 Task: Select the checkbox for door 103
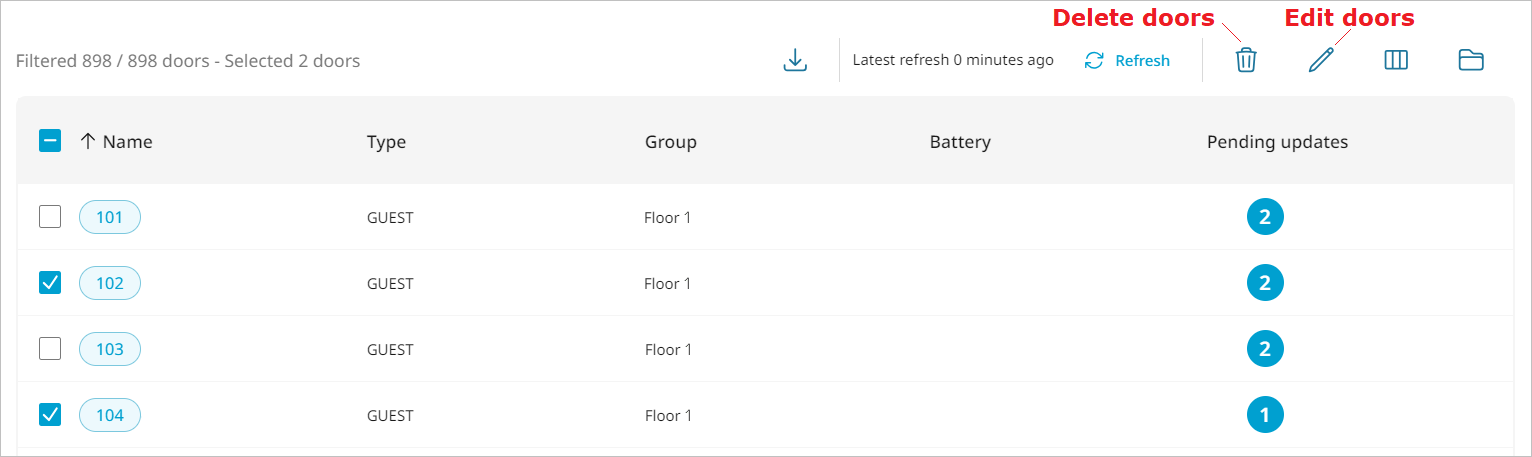tap(50, 349)
